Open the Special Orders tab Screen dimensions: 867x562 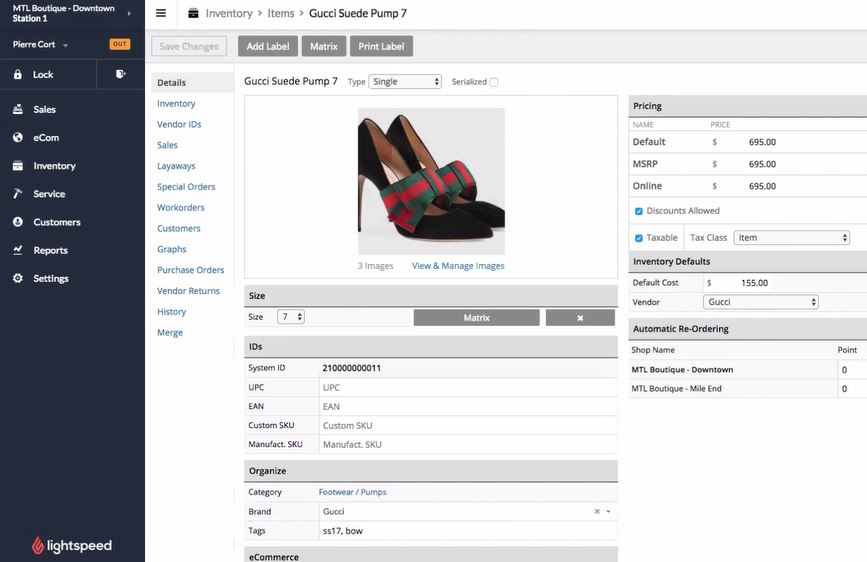tap(186, 187)
